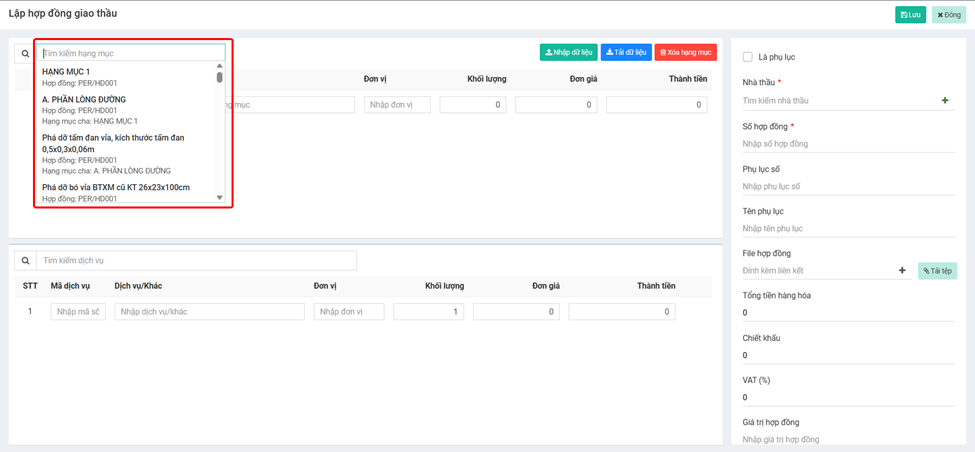Click red 'Xóa hạng mục' delete button
This screenshot has width=975, height=452.
(x=686, y=53)
